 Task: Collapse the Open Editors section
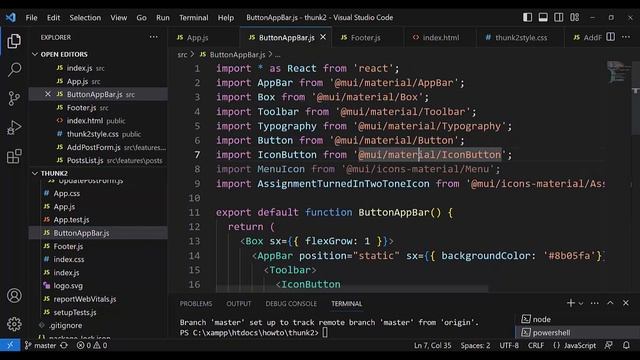point(64,54)
